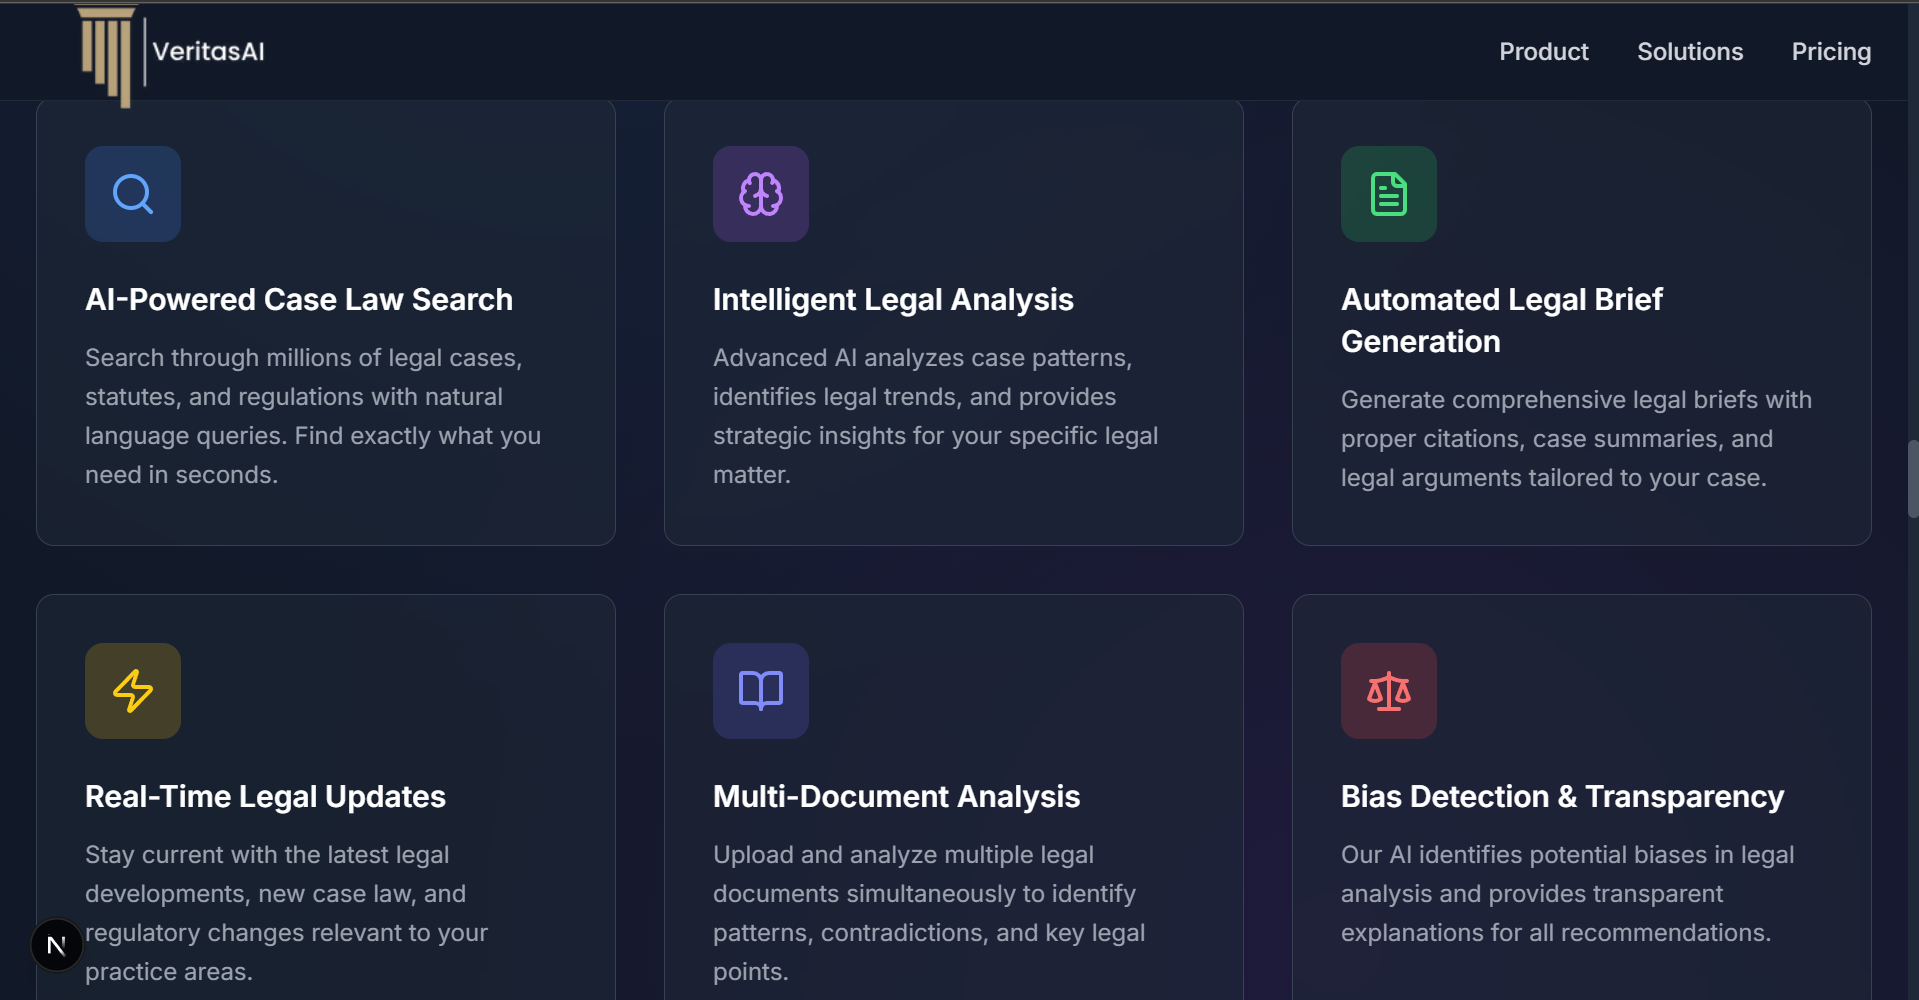This screenshot has height=1000, width=1919.
Task: Click the page vertical scrollbar thumb
Action: click(1912, 478)
